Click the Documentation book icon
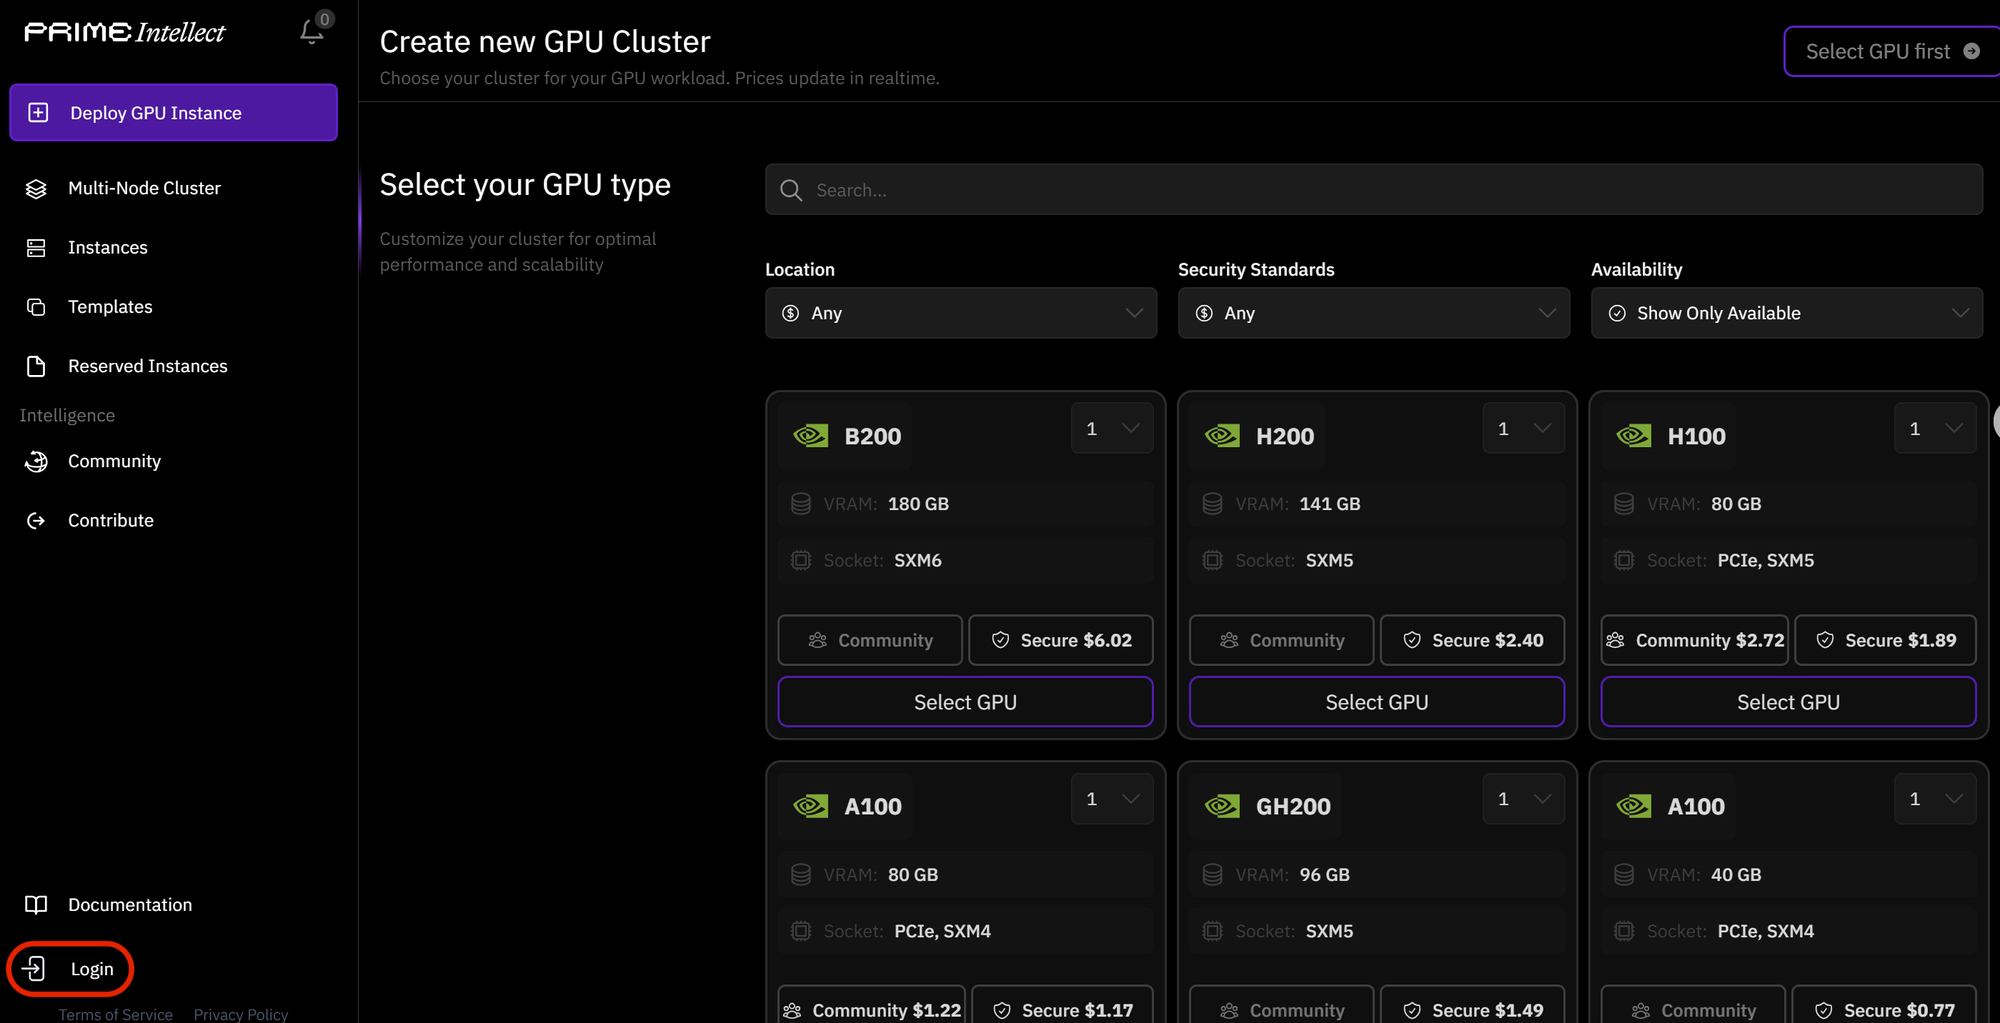 36,904
